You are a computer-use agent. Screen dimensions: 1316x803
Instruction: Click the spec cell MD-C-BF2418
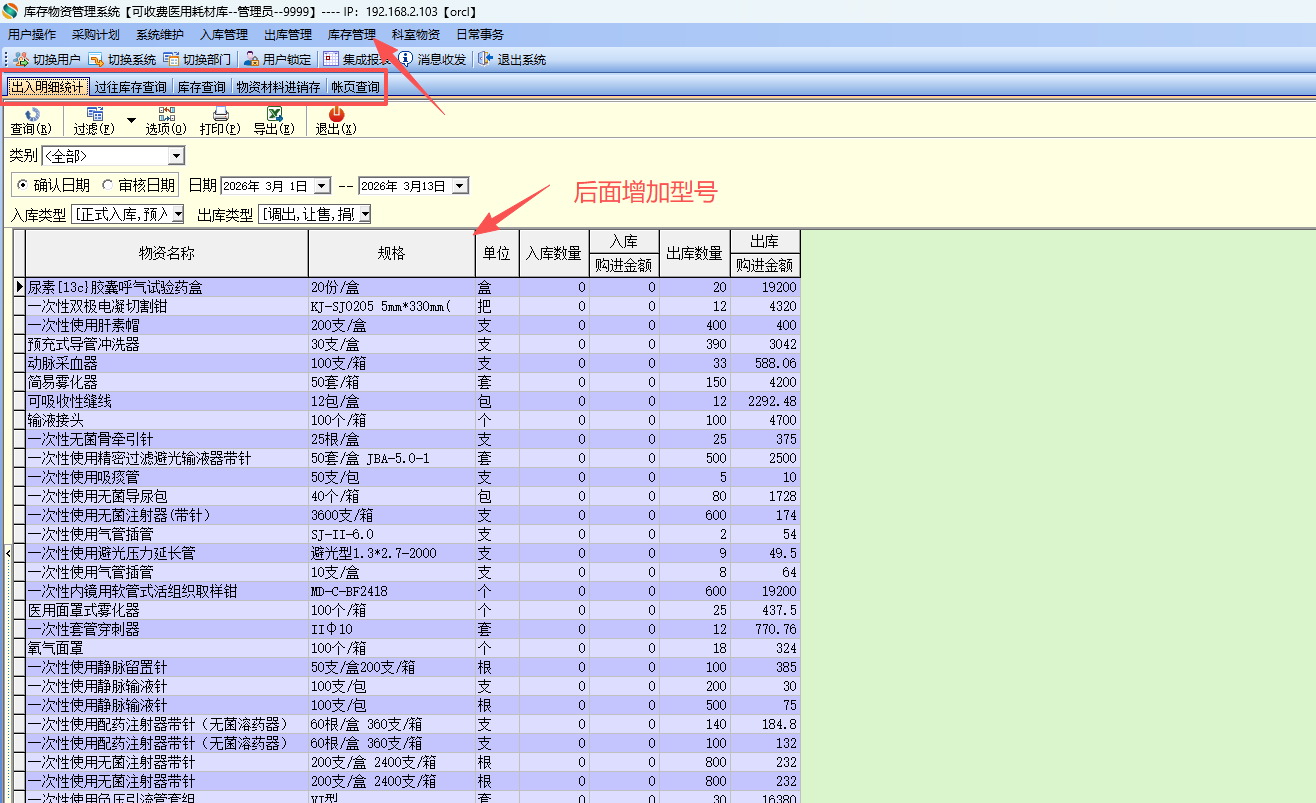[x=391, y=591]
